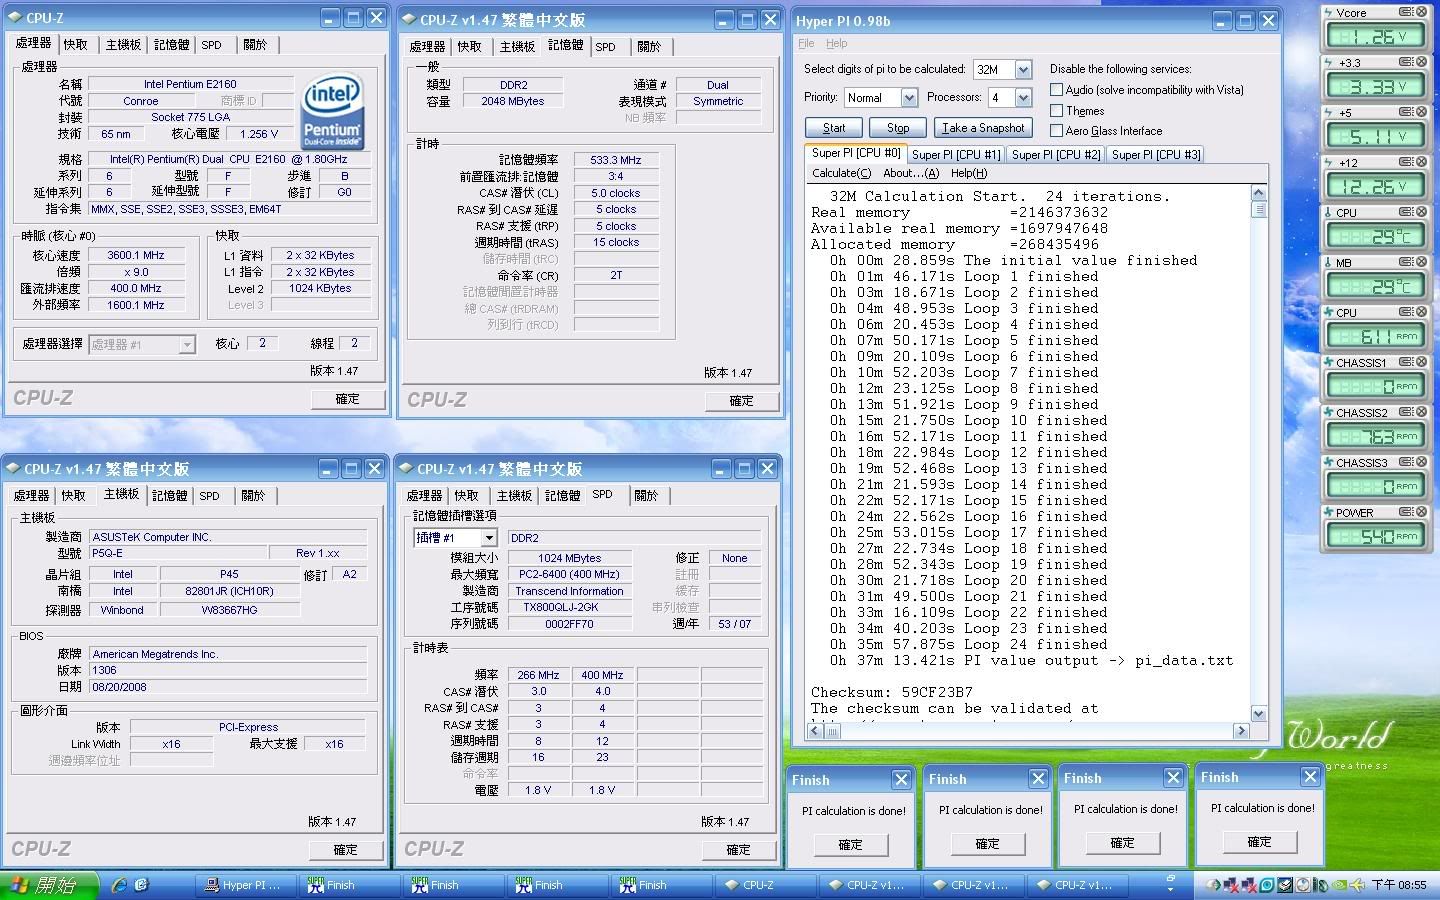Click the round X icon on the POWER widget
The image size is (1440, 900).
point(1420,512)
